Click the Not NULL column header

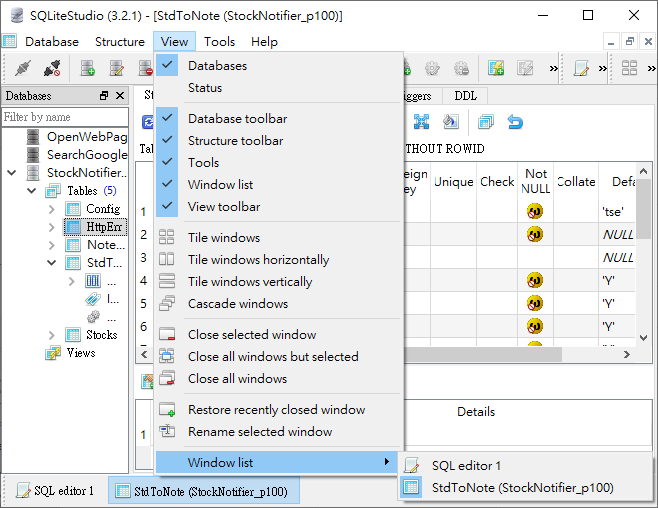tap(535, 181)
